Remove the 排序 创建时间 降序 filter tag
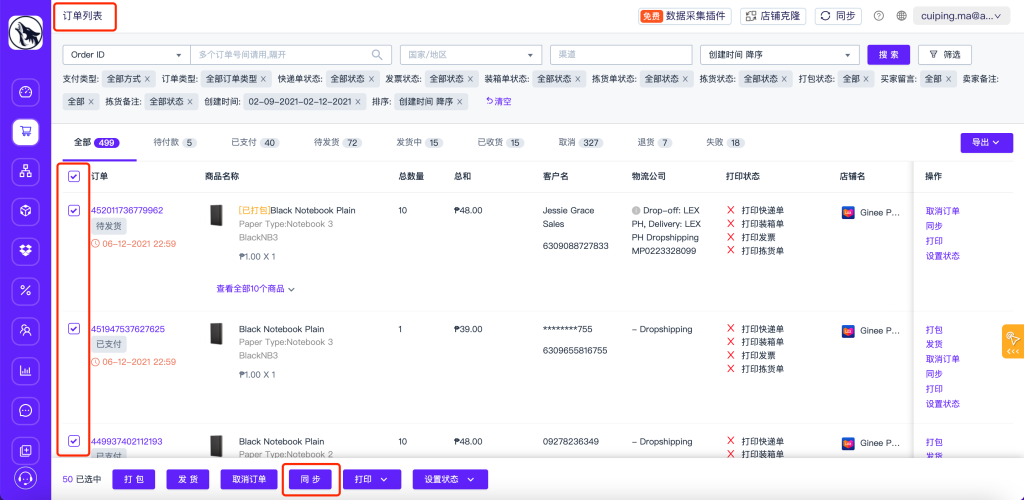The height and width of the screenshot is (500, 1024). pyautogui.click(x=459, y=102)
